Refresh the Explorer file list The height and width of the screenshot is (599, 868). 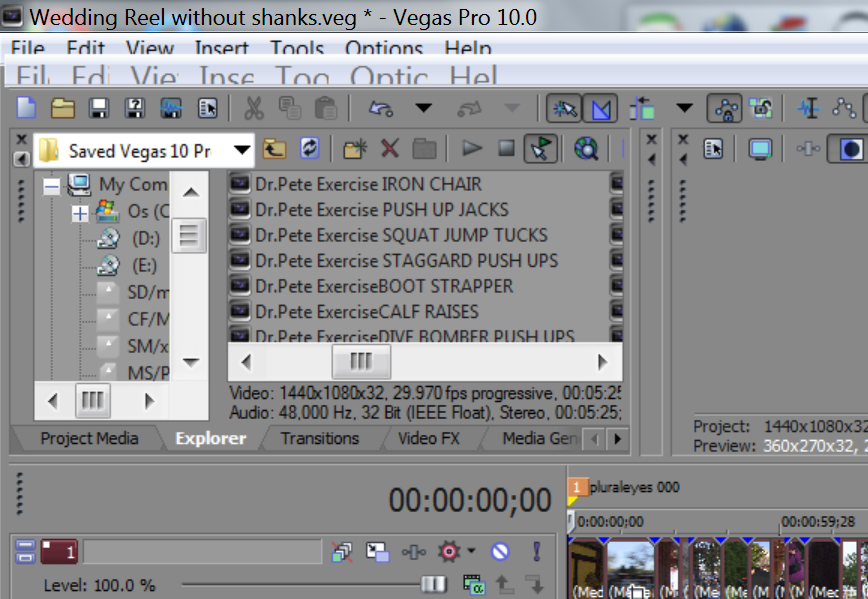tap(310, 149)
